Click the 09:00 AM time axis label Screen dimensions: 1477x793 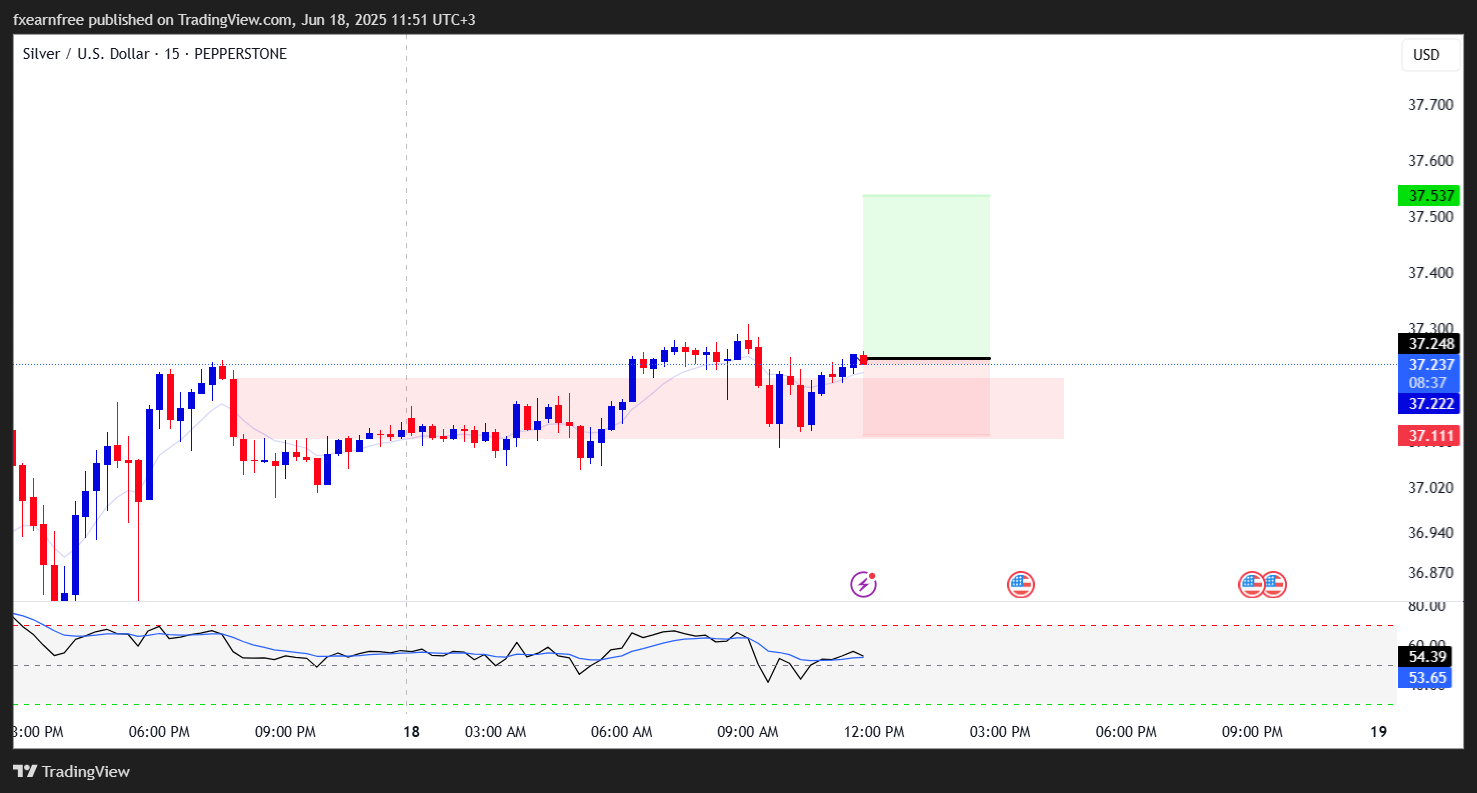coord(747,732)
